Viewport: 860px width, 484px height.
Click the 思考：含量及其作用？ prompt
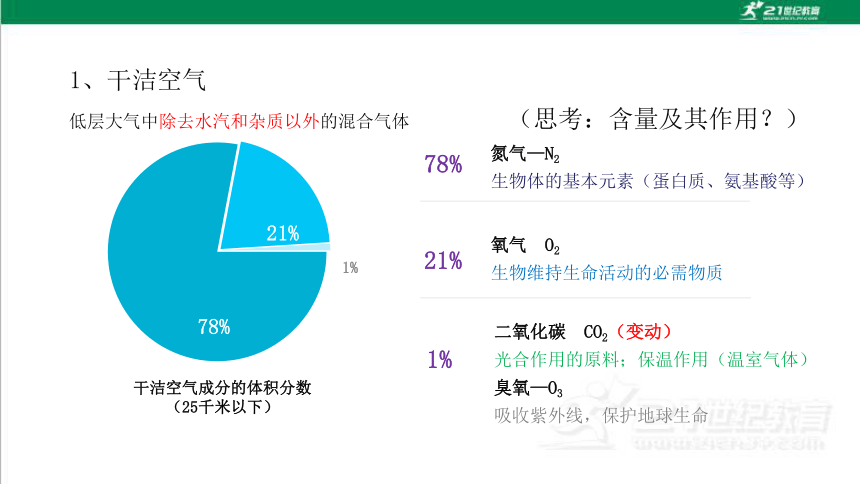point(658,119)
